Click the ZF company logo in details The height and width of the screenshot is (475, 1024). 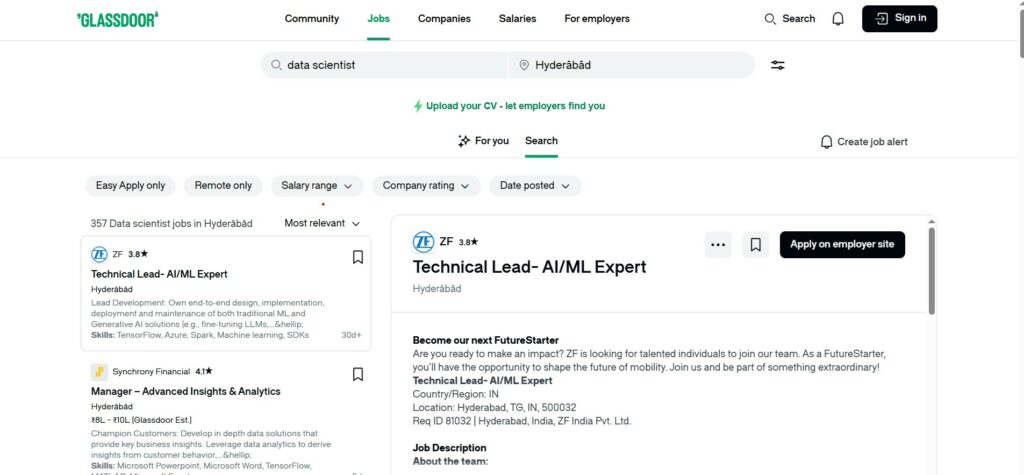(x=423, y=242)
